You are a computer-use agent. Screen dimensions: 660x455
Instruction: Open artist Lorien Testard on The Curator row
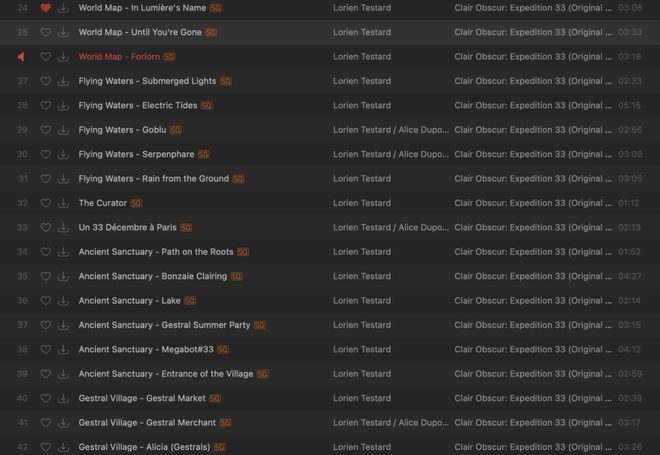pos(361,203)
